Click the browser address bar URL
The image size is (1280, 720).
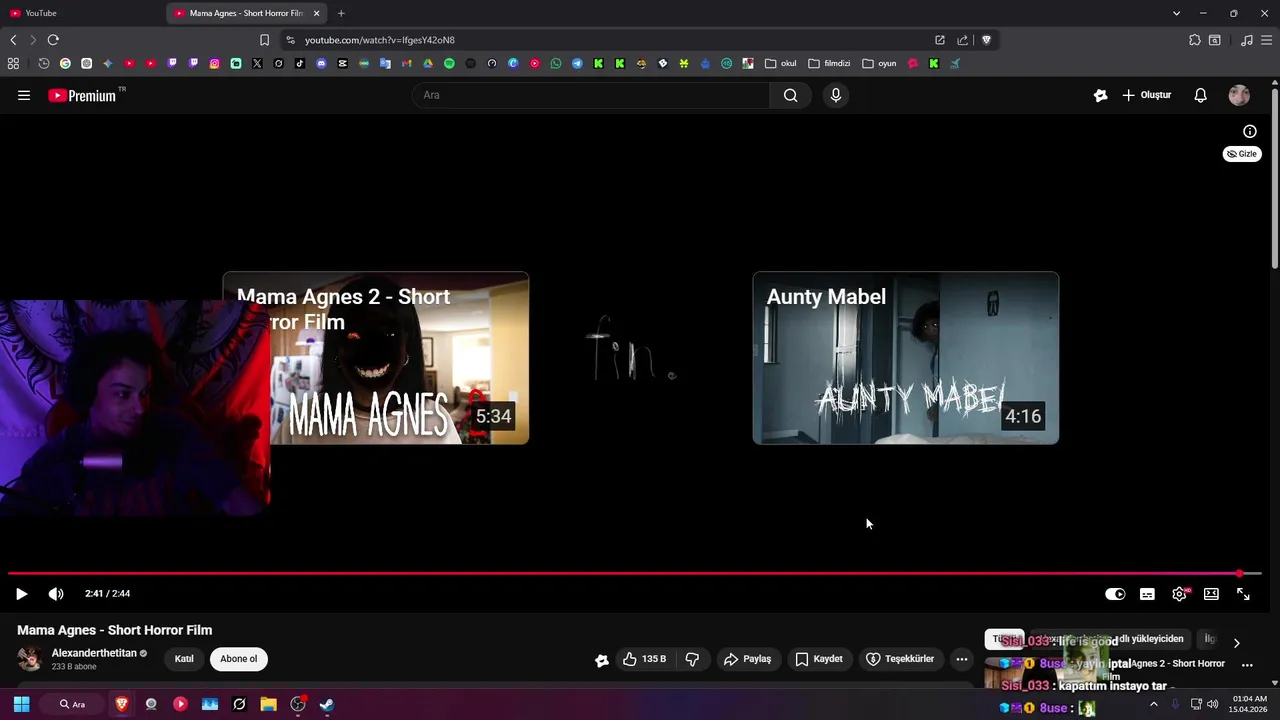click(380, 40)
